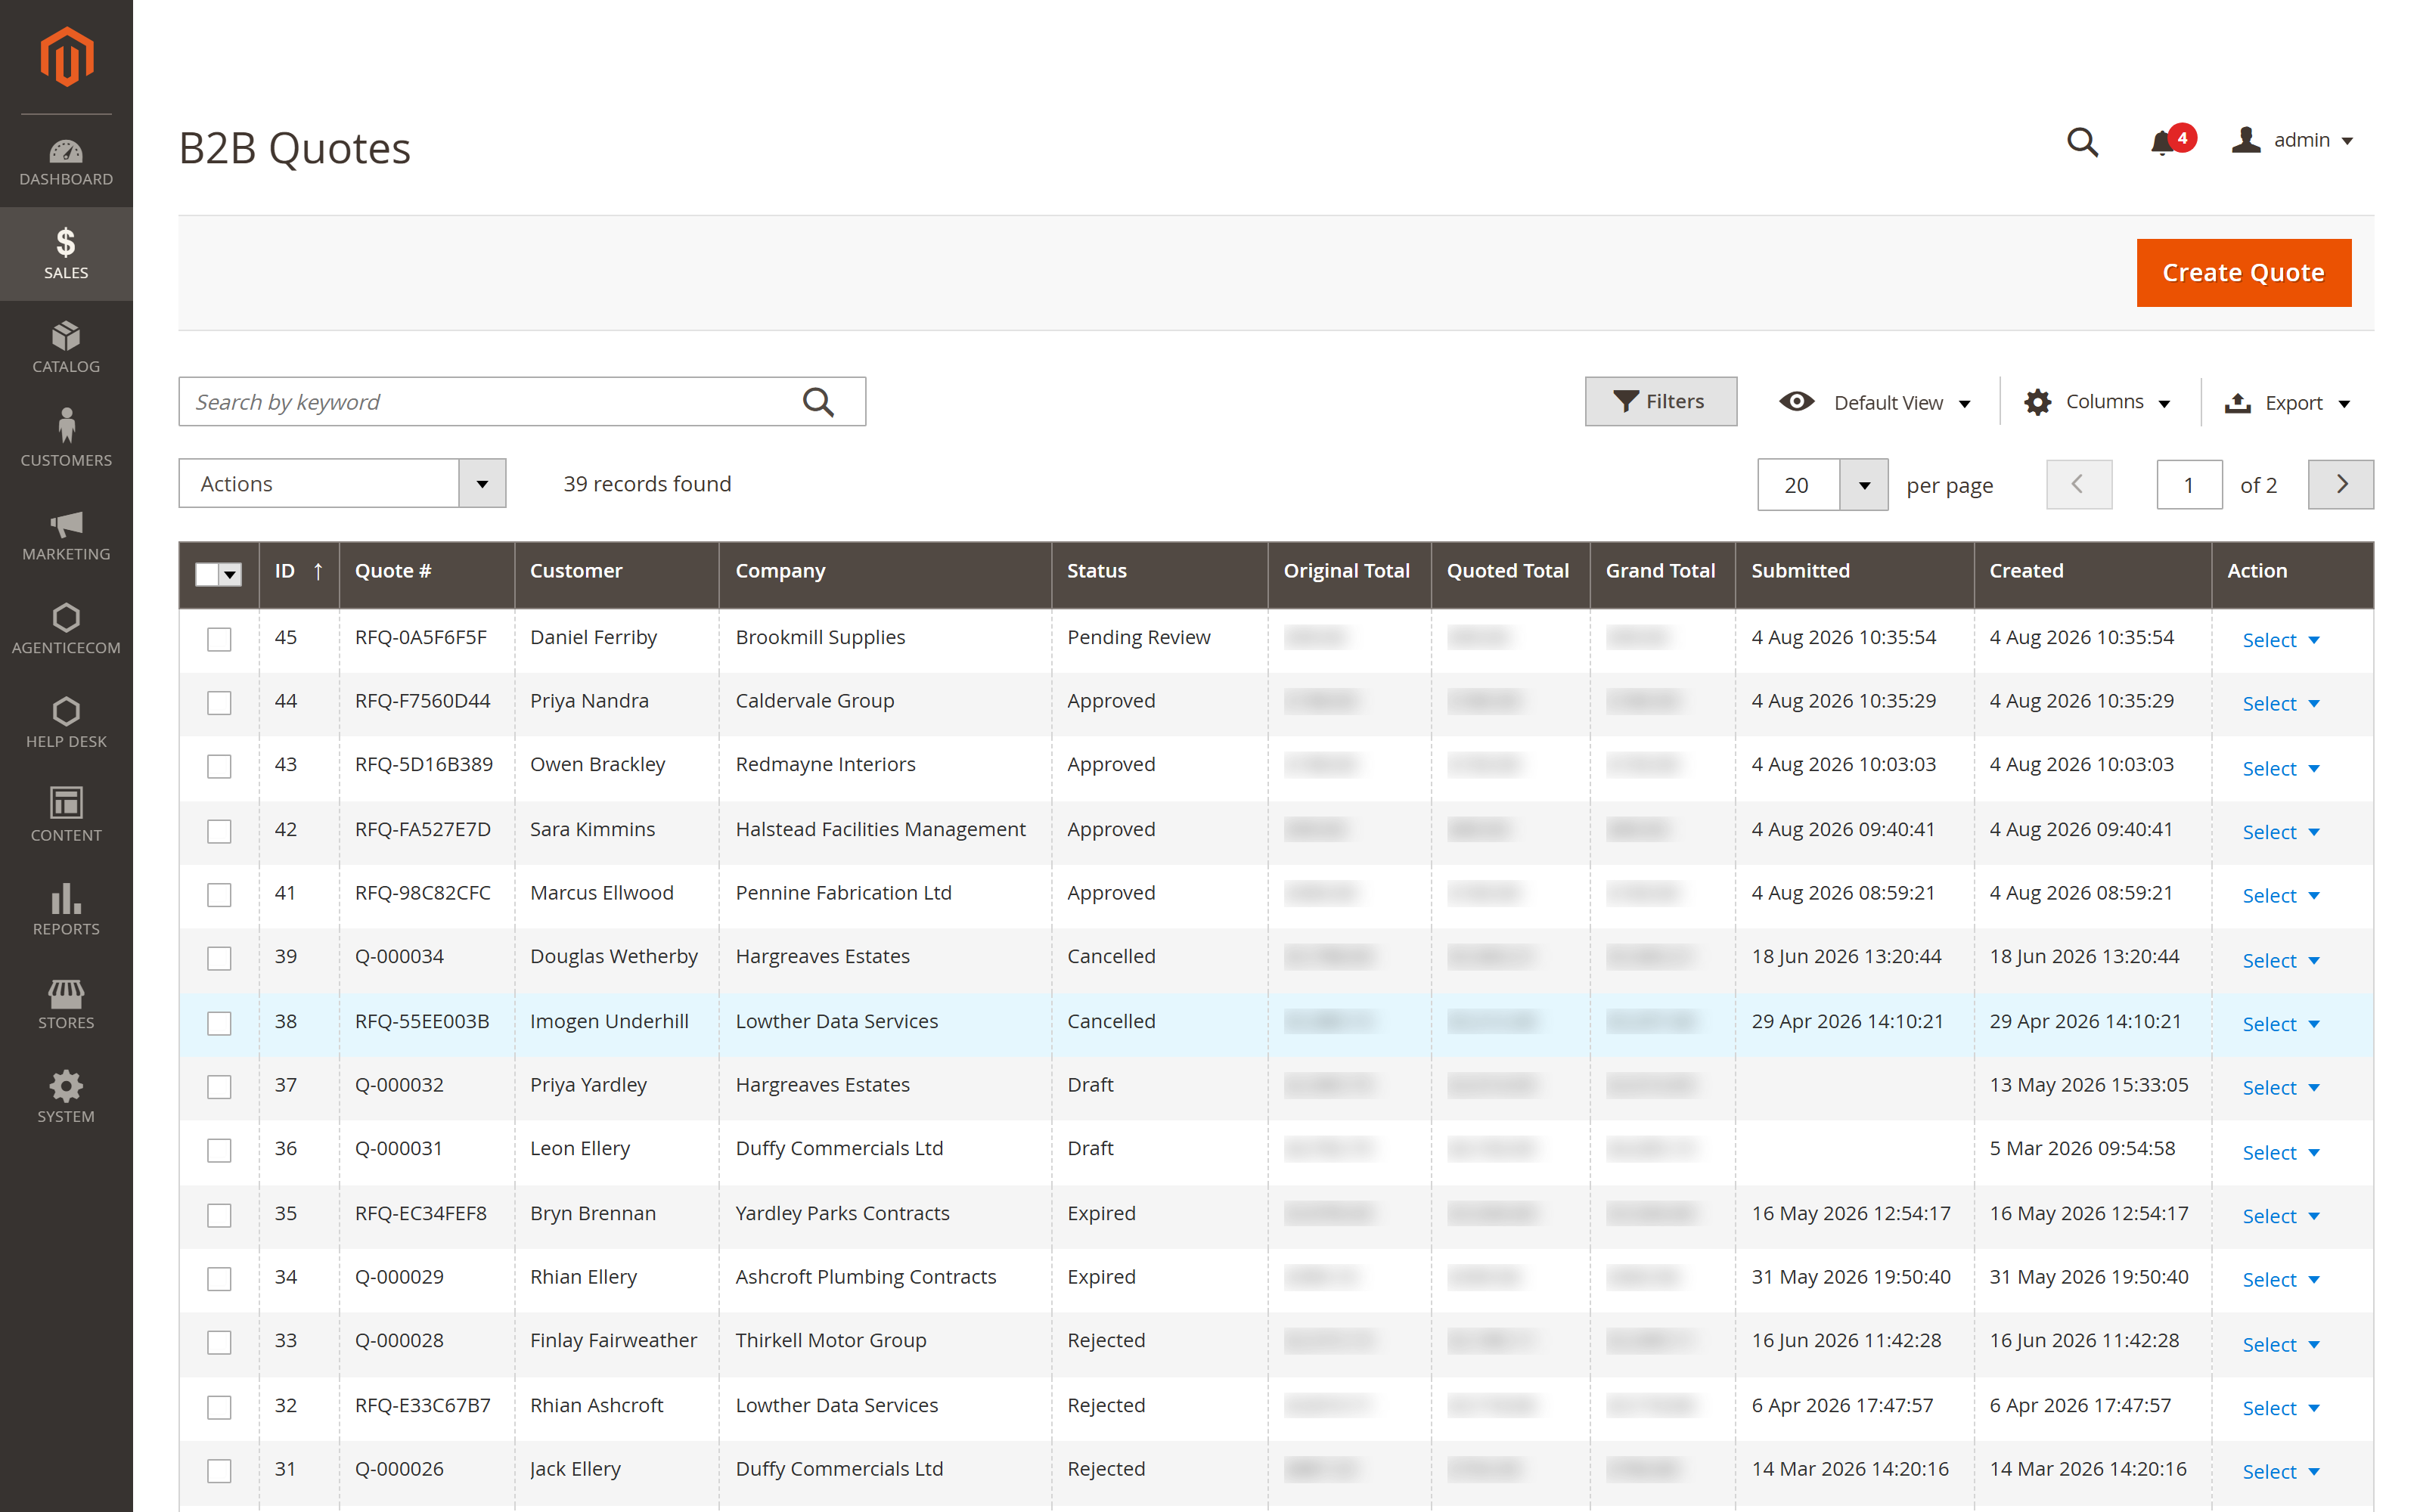
Task: Click the ID sort arrow
Action: tap(318, 571)
